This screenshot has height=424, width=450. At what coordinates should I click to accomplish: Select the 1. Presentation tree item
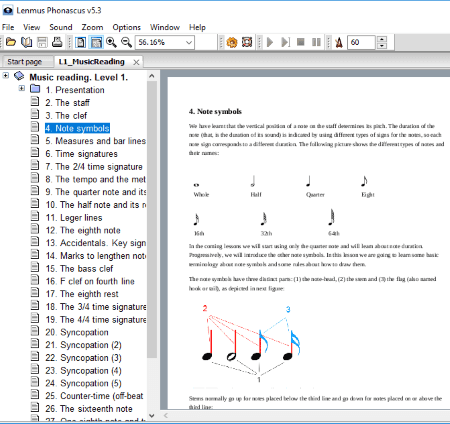75,90
